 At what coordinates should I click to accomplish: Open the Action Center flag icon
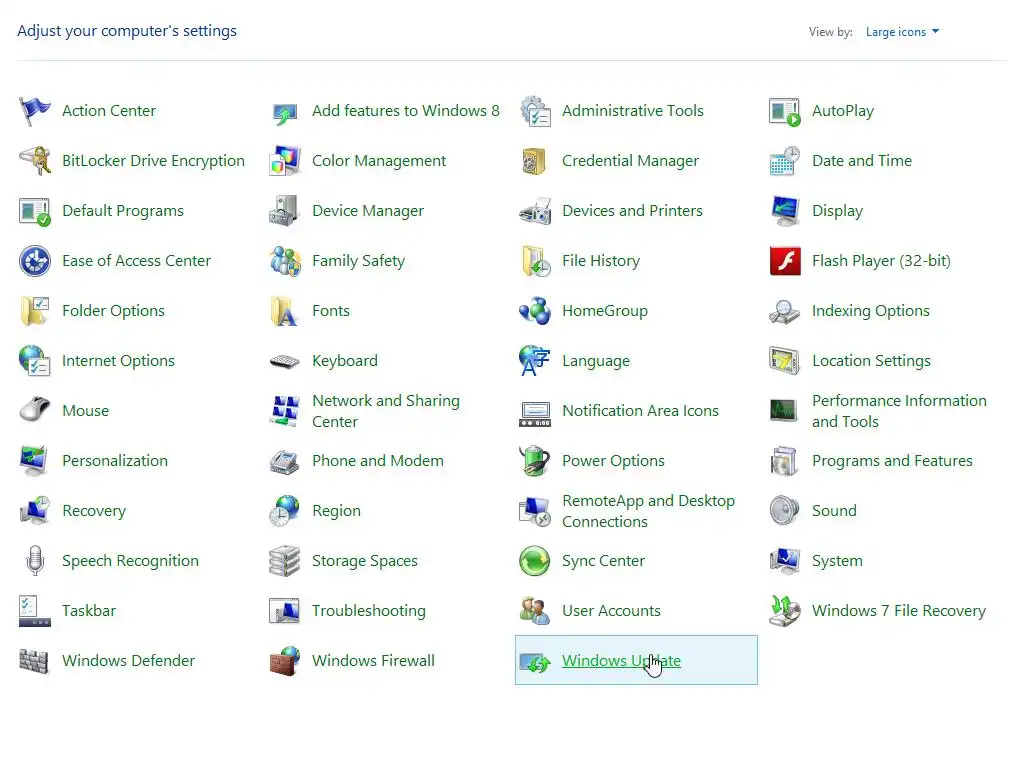click(x=35, y=111)
